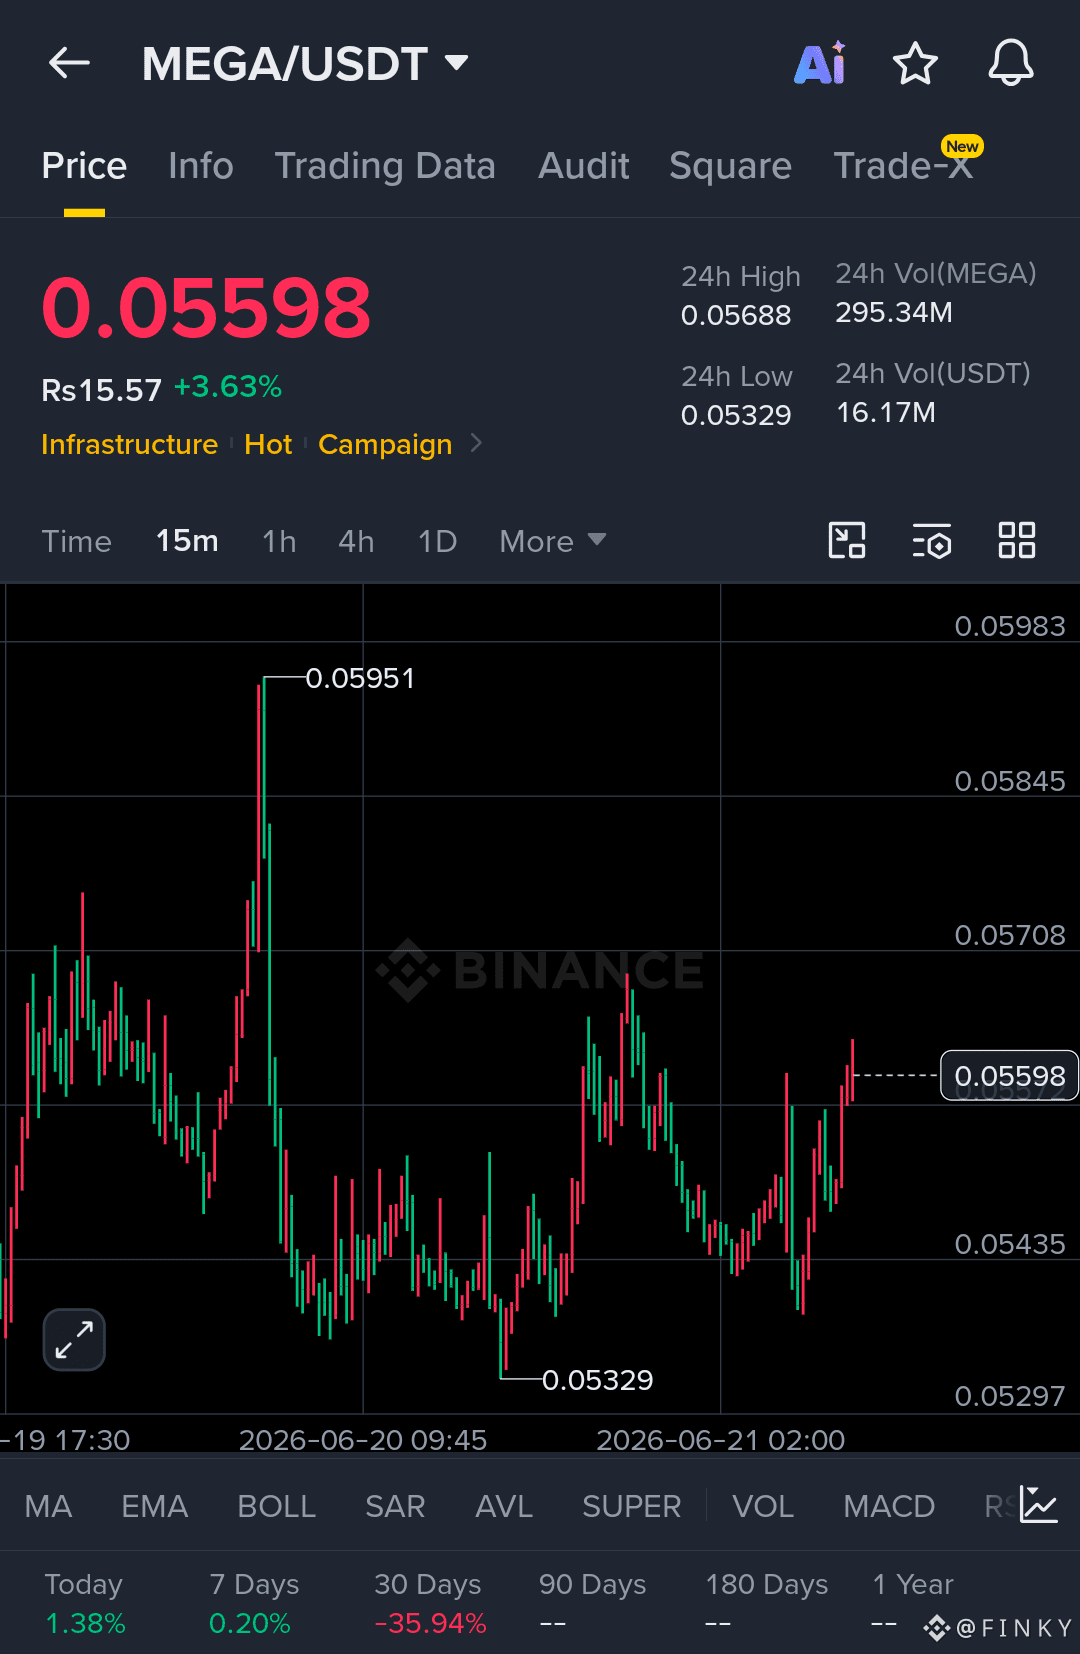Toggle the EMA indicator
The width and height of the screenshot is (1080, 1654).
point(154,1506)
